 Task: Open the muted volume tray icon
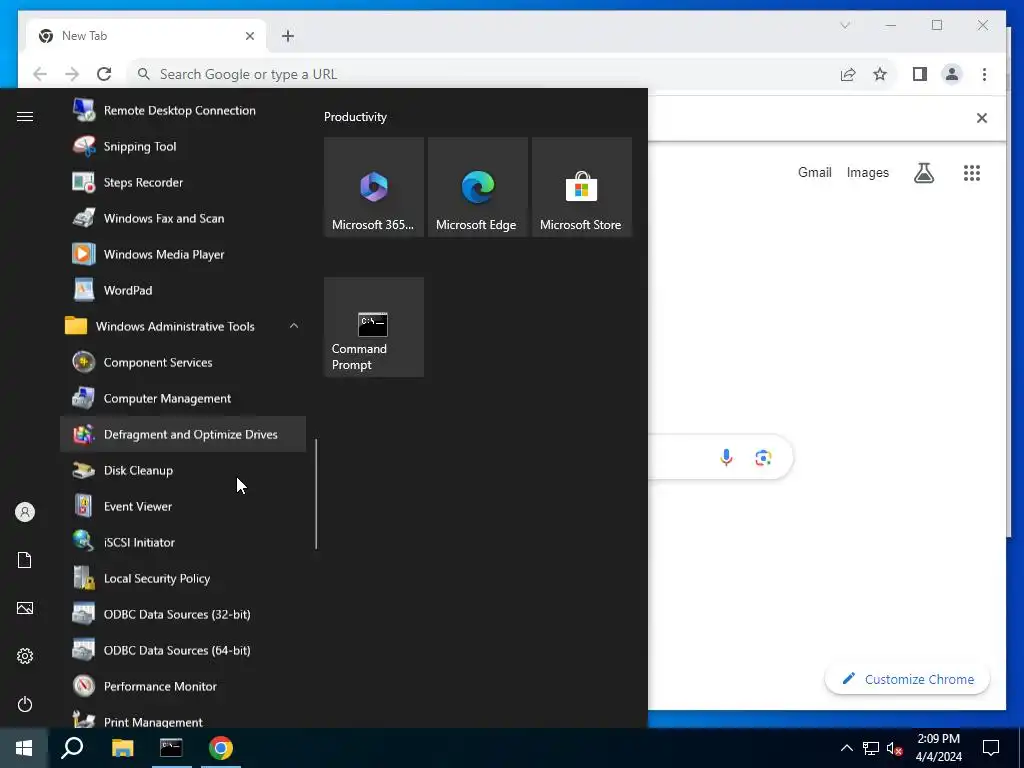(x=894, y=748)
